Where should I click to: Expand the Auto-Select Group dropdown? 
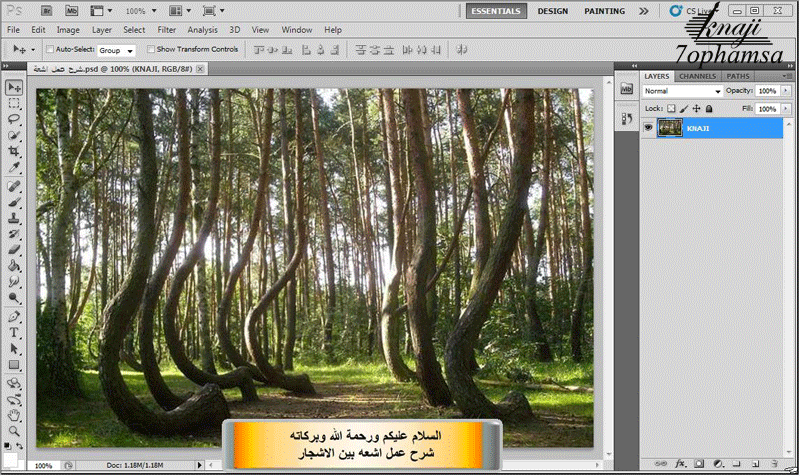117,49
